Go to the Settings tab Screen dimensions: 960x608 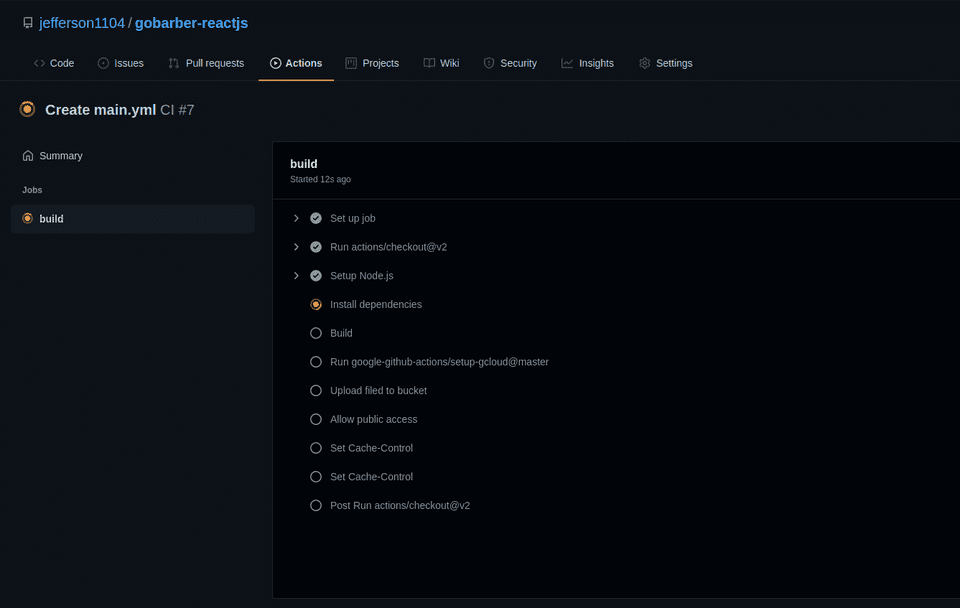tap(666, 63)
